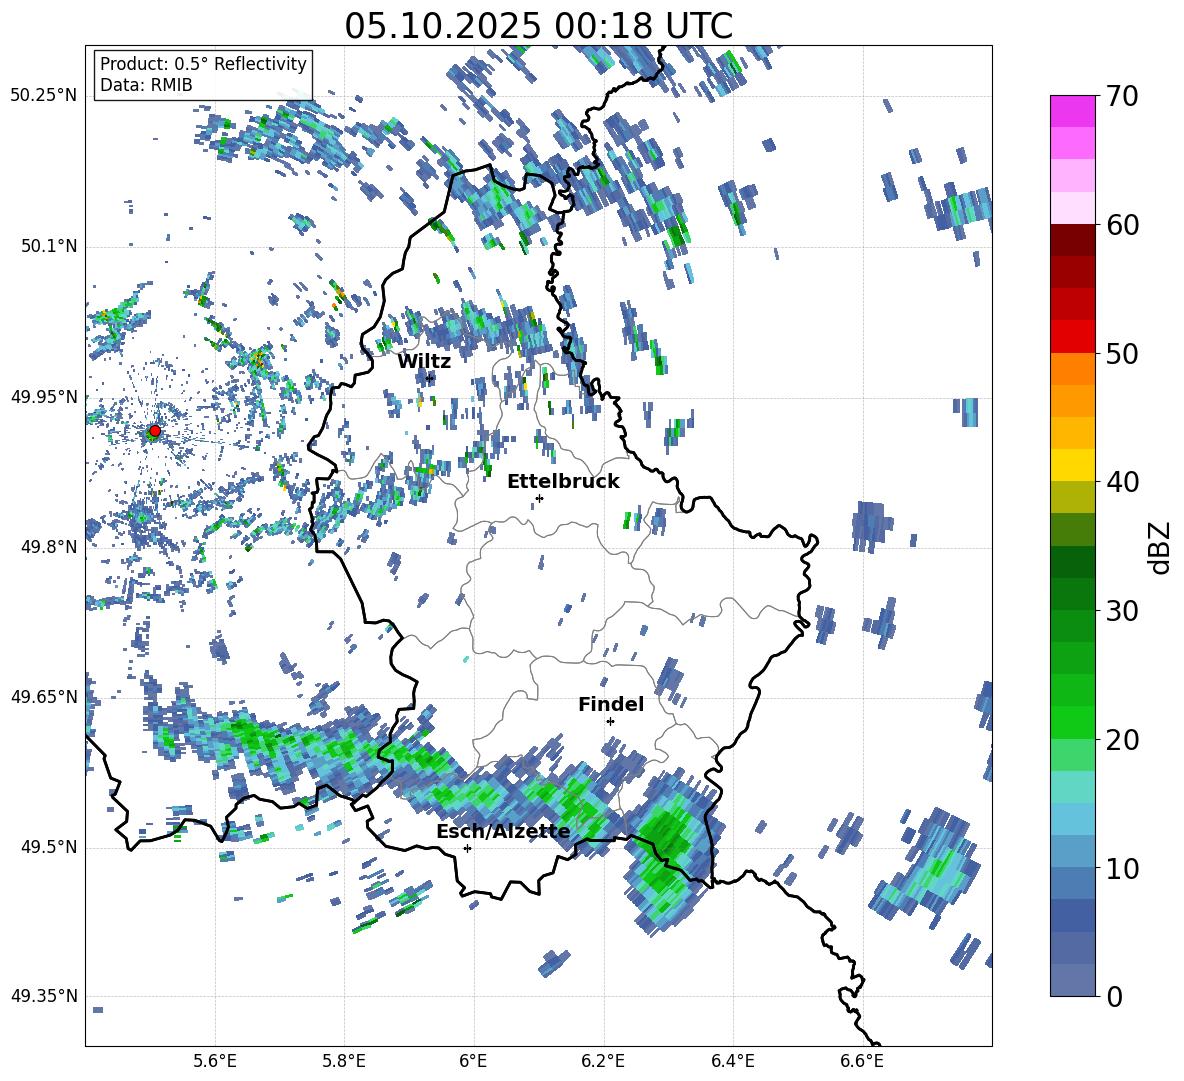Click the Product: 0.5° Reflectivity text

203,63
